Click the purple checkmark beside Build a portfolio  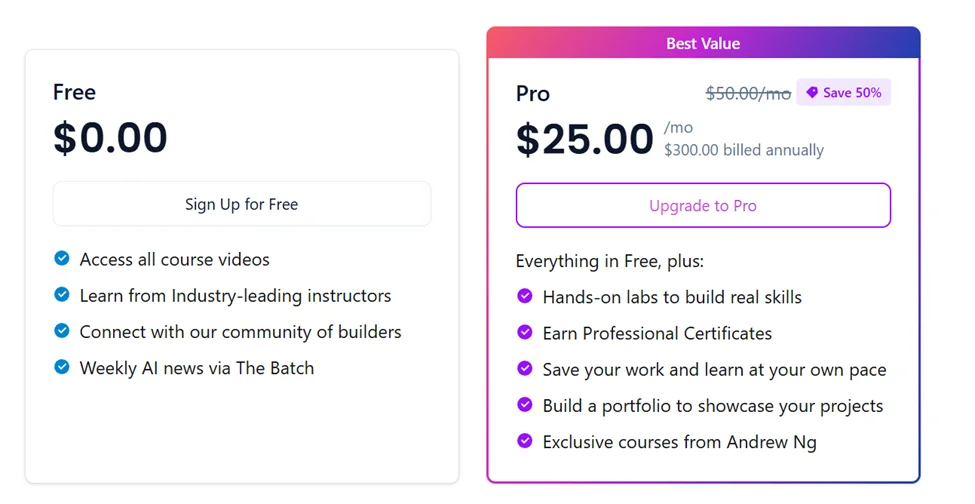(x=525, y=405)
